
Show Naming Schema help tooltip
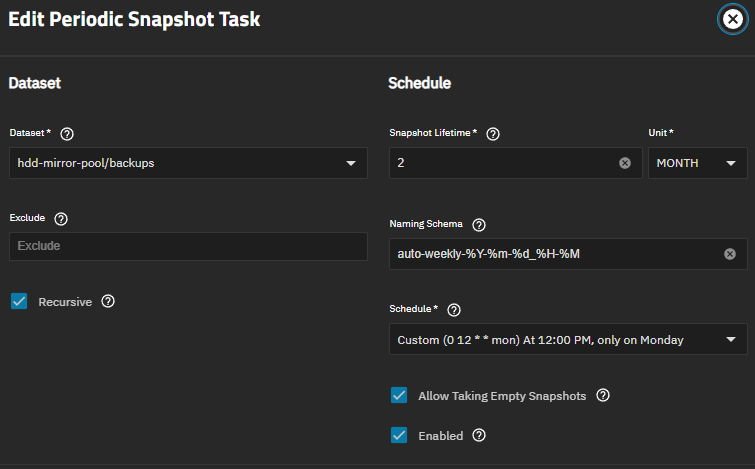coord(479,225)
